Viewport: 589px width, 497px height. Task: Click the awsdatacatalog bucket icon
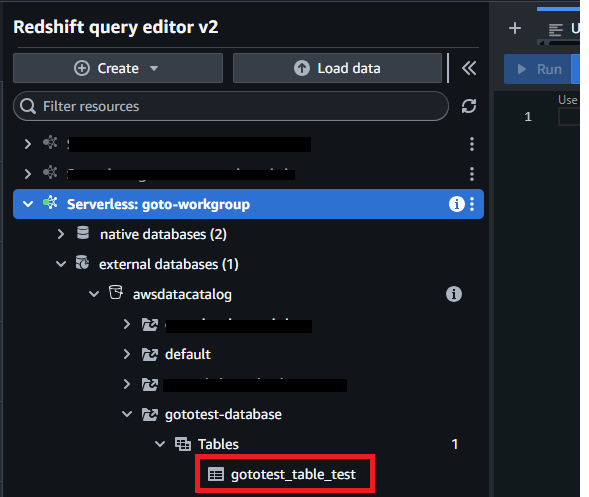[116, 292]
